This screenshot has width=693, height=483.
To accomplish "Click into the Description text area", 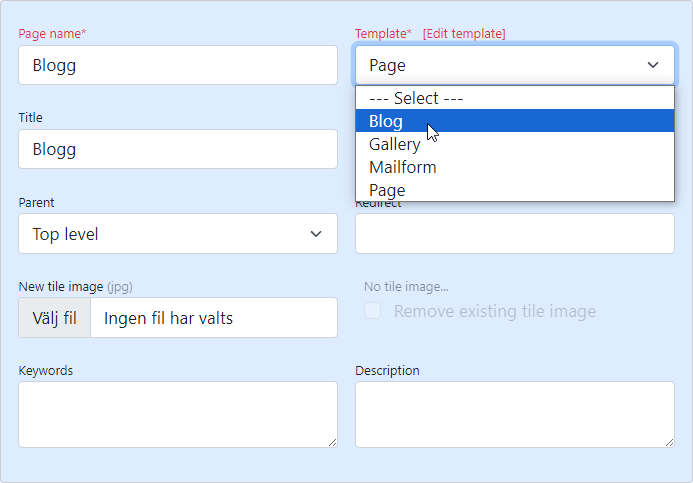I will 513,413.
